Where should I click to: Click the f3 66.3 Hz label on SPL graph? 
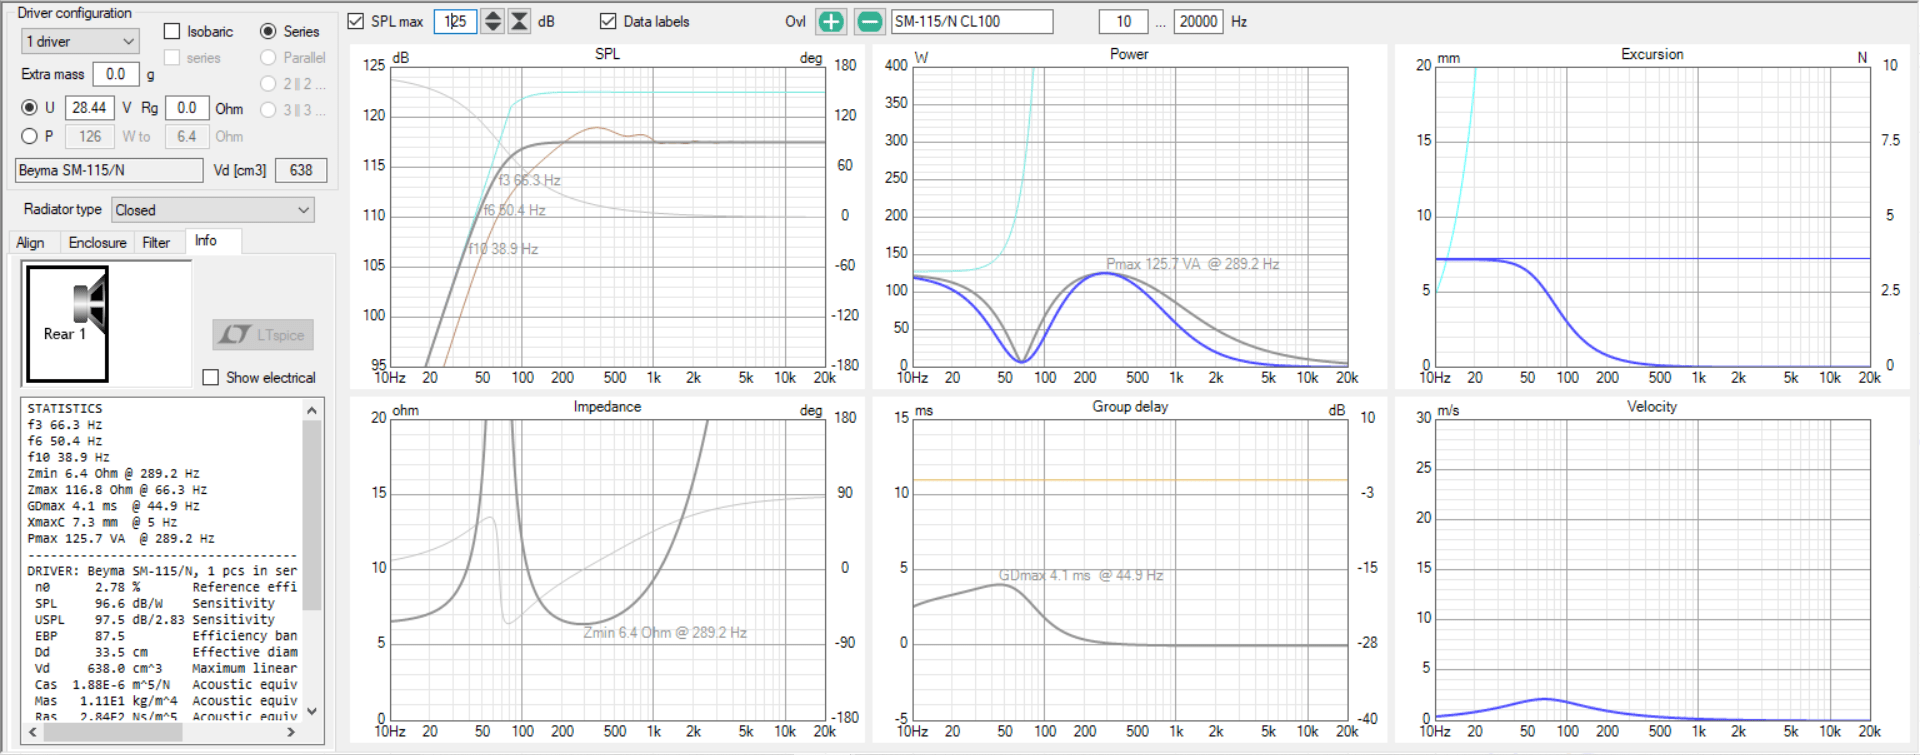tap(529, 180)
